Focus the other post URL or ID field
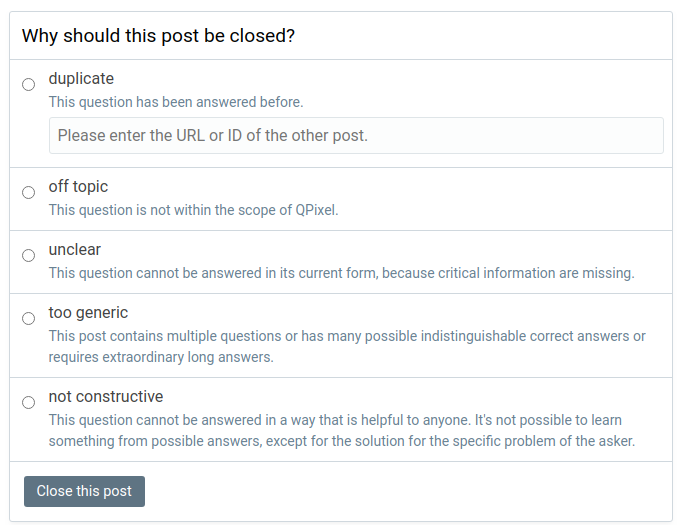This screenshot has width=682, height=525. [x=356, y=135]
